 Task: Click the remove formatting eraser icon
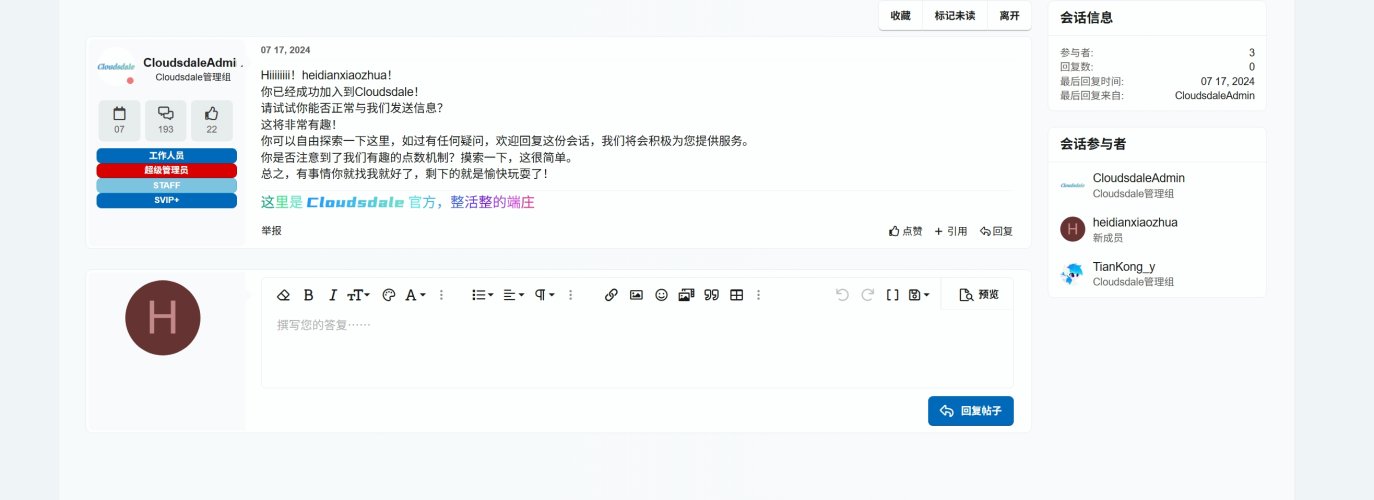pyautogui.click(x=283, y=295)
